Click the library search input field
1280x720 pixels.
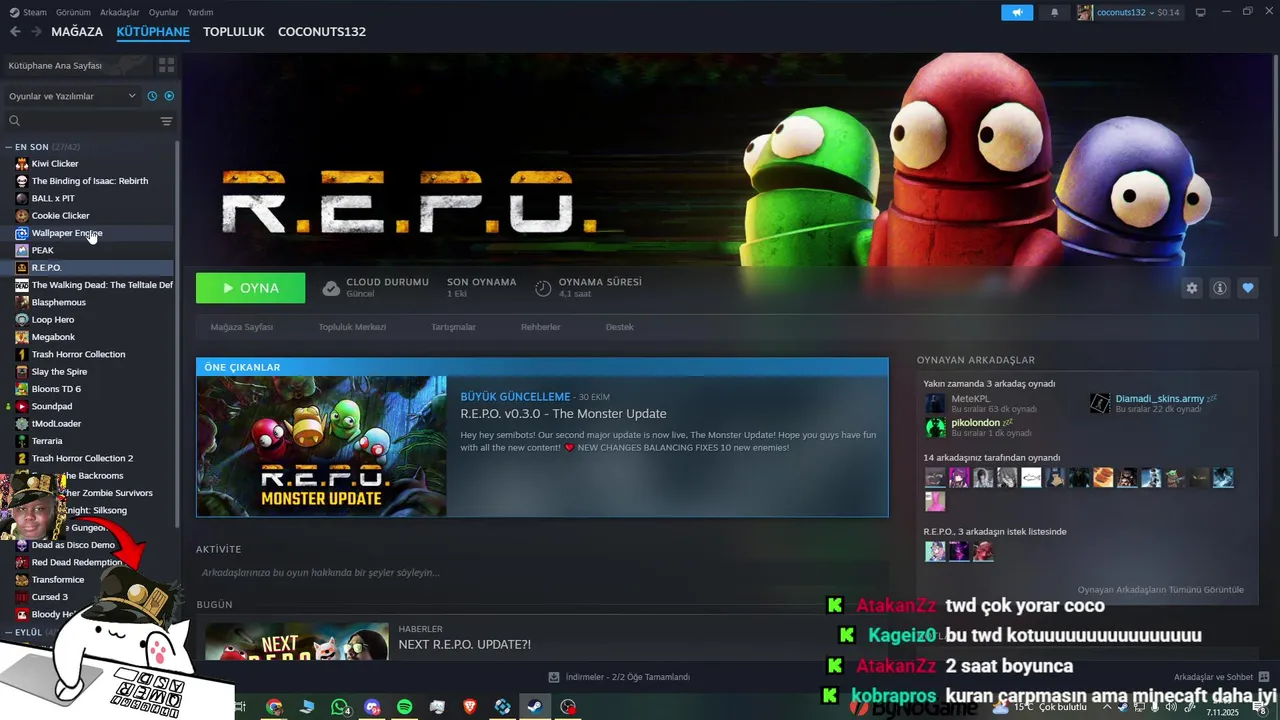coord(88,121)
